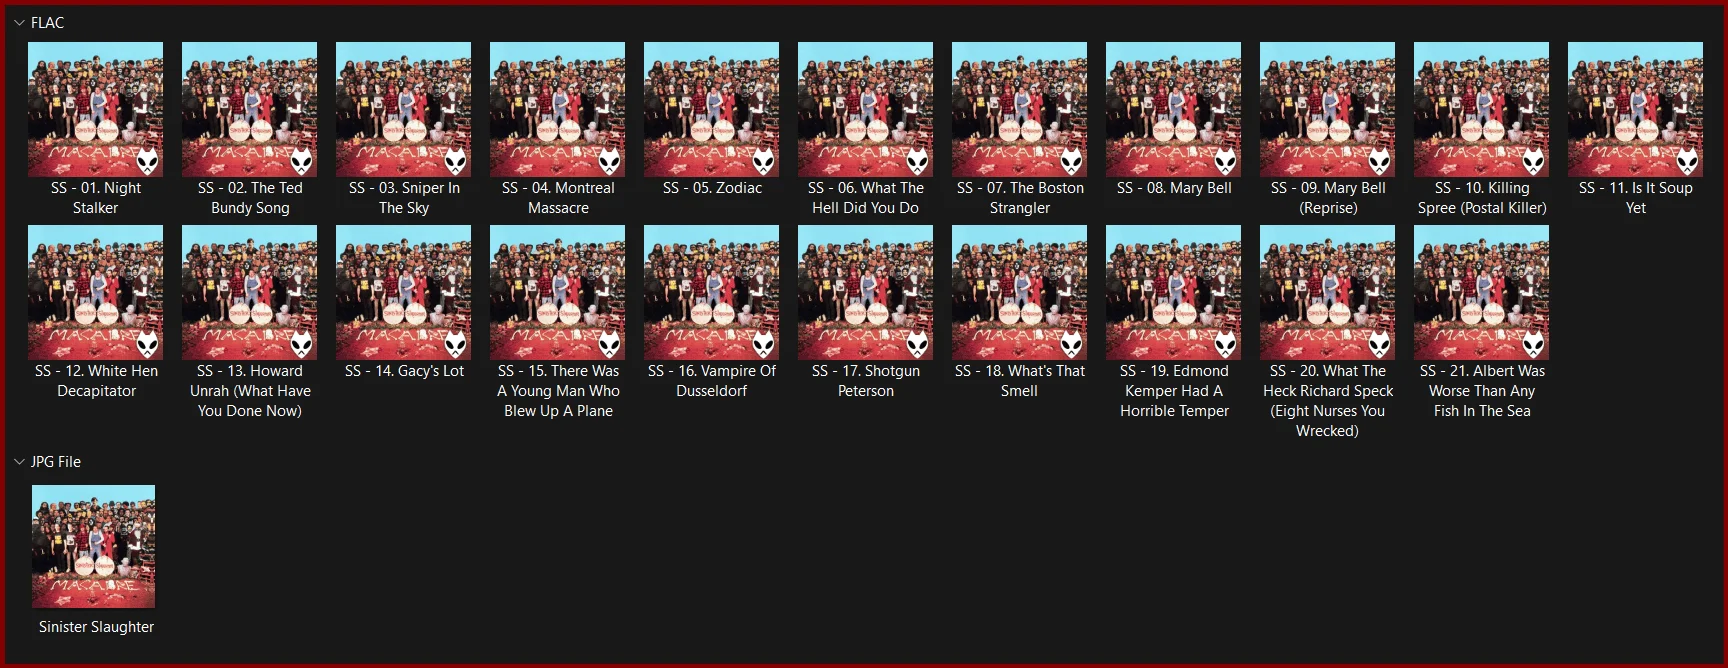
Task: Select the 'SS - 02. The Ted Bundy Song' thumbnail
Action: [250, 109]
